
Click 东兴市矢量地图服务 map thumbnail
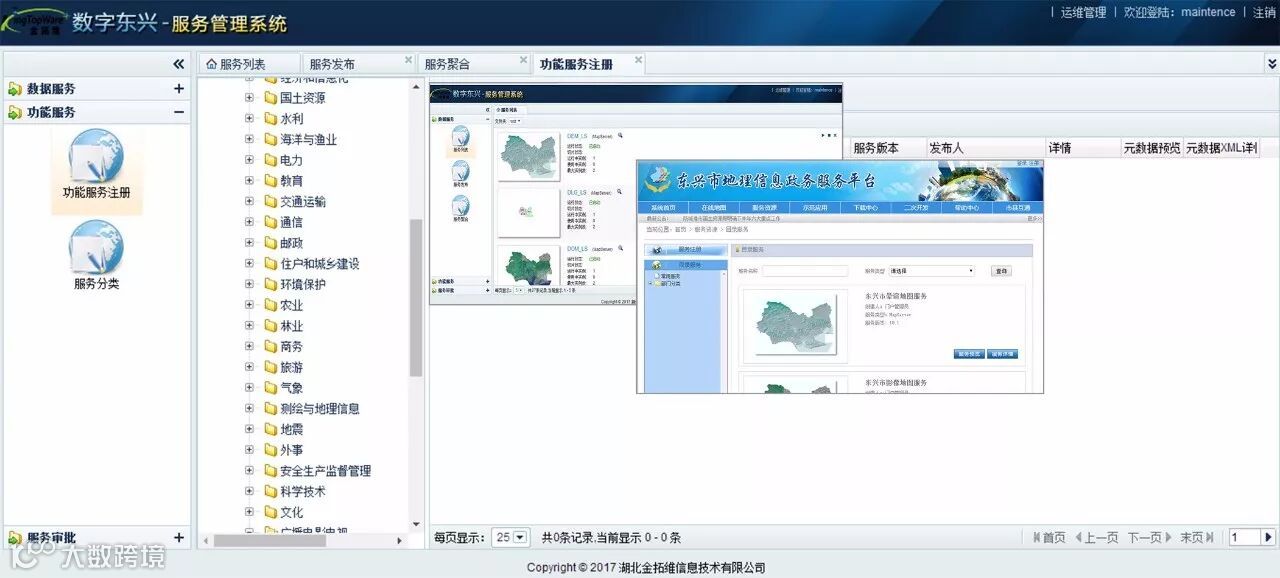click(794, 326)
